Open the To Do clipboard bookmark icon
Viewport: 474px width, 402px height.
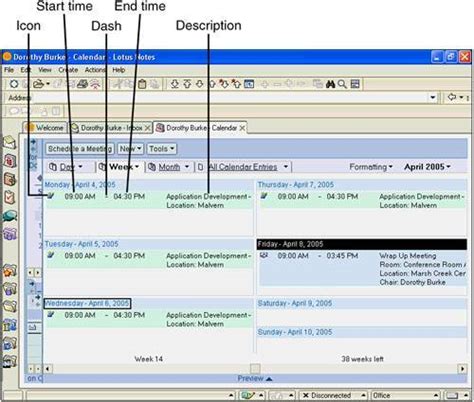tap(10, 197)
